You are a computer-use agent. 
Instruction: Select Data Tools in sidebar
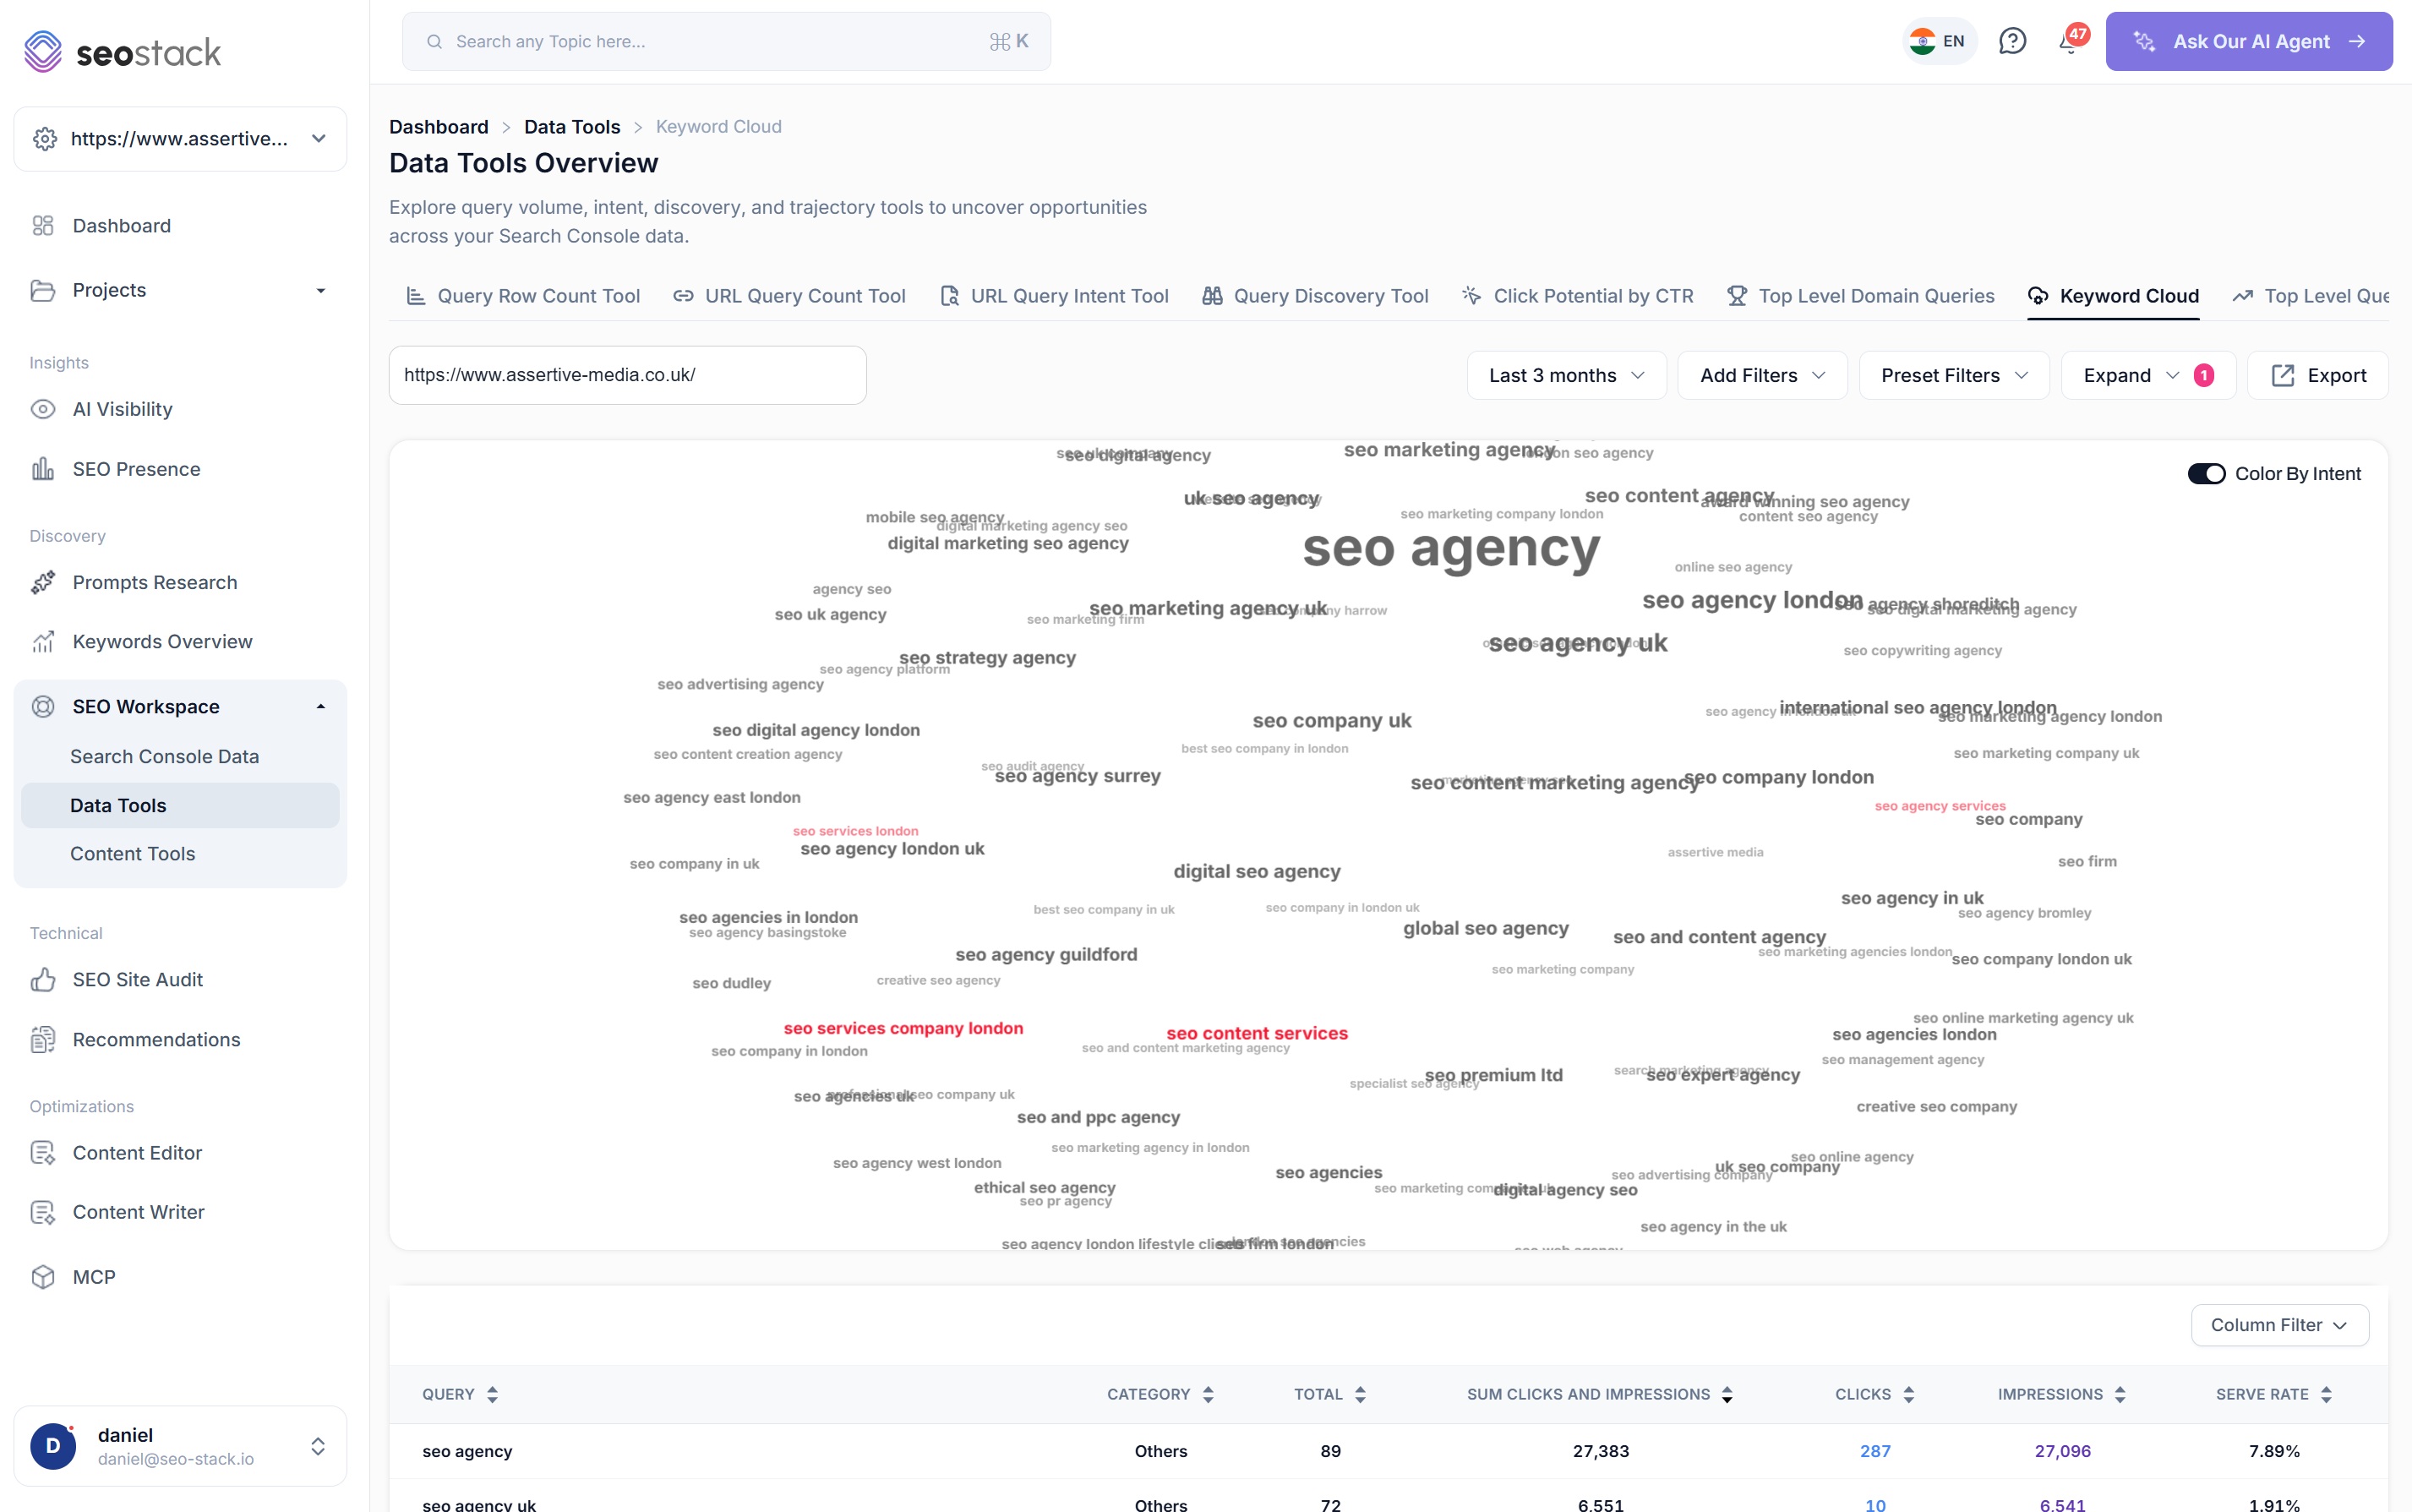[180, 805]
